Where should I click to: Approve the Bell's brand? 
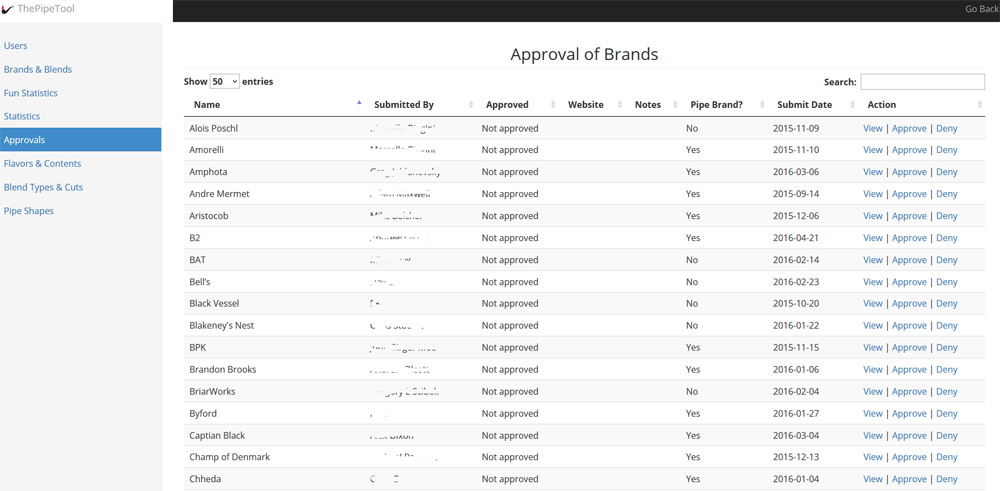coord(909,282)
